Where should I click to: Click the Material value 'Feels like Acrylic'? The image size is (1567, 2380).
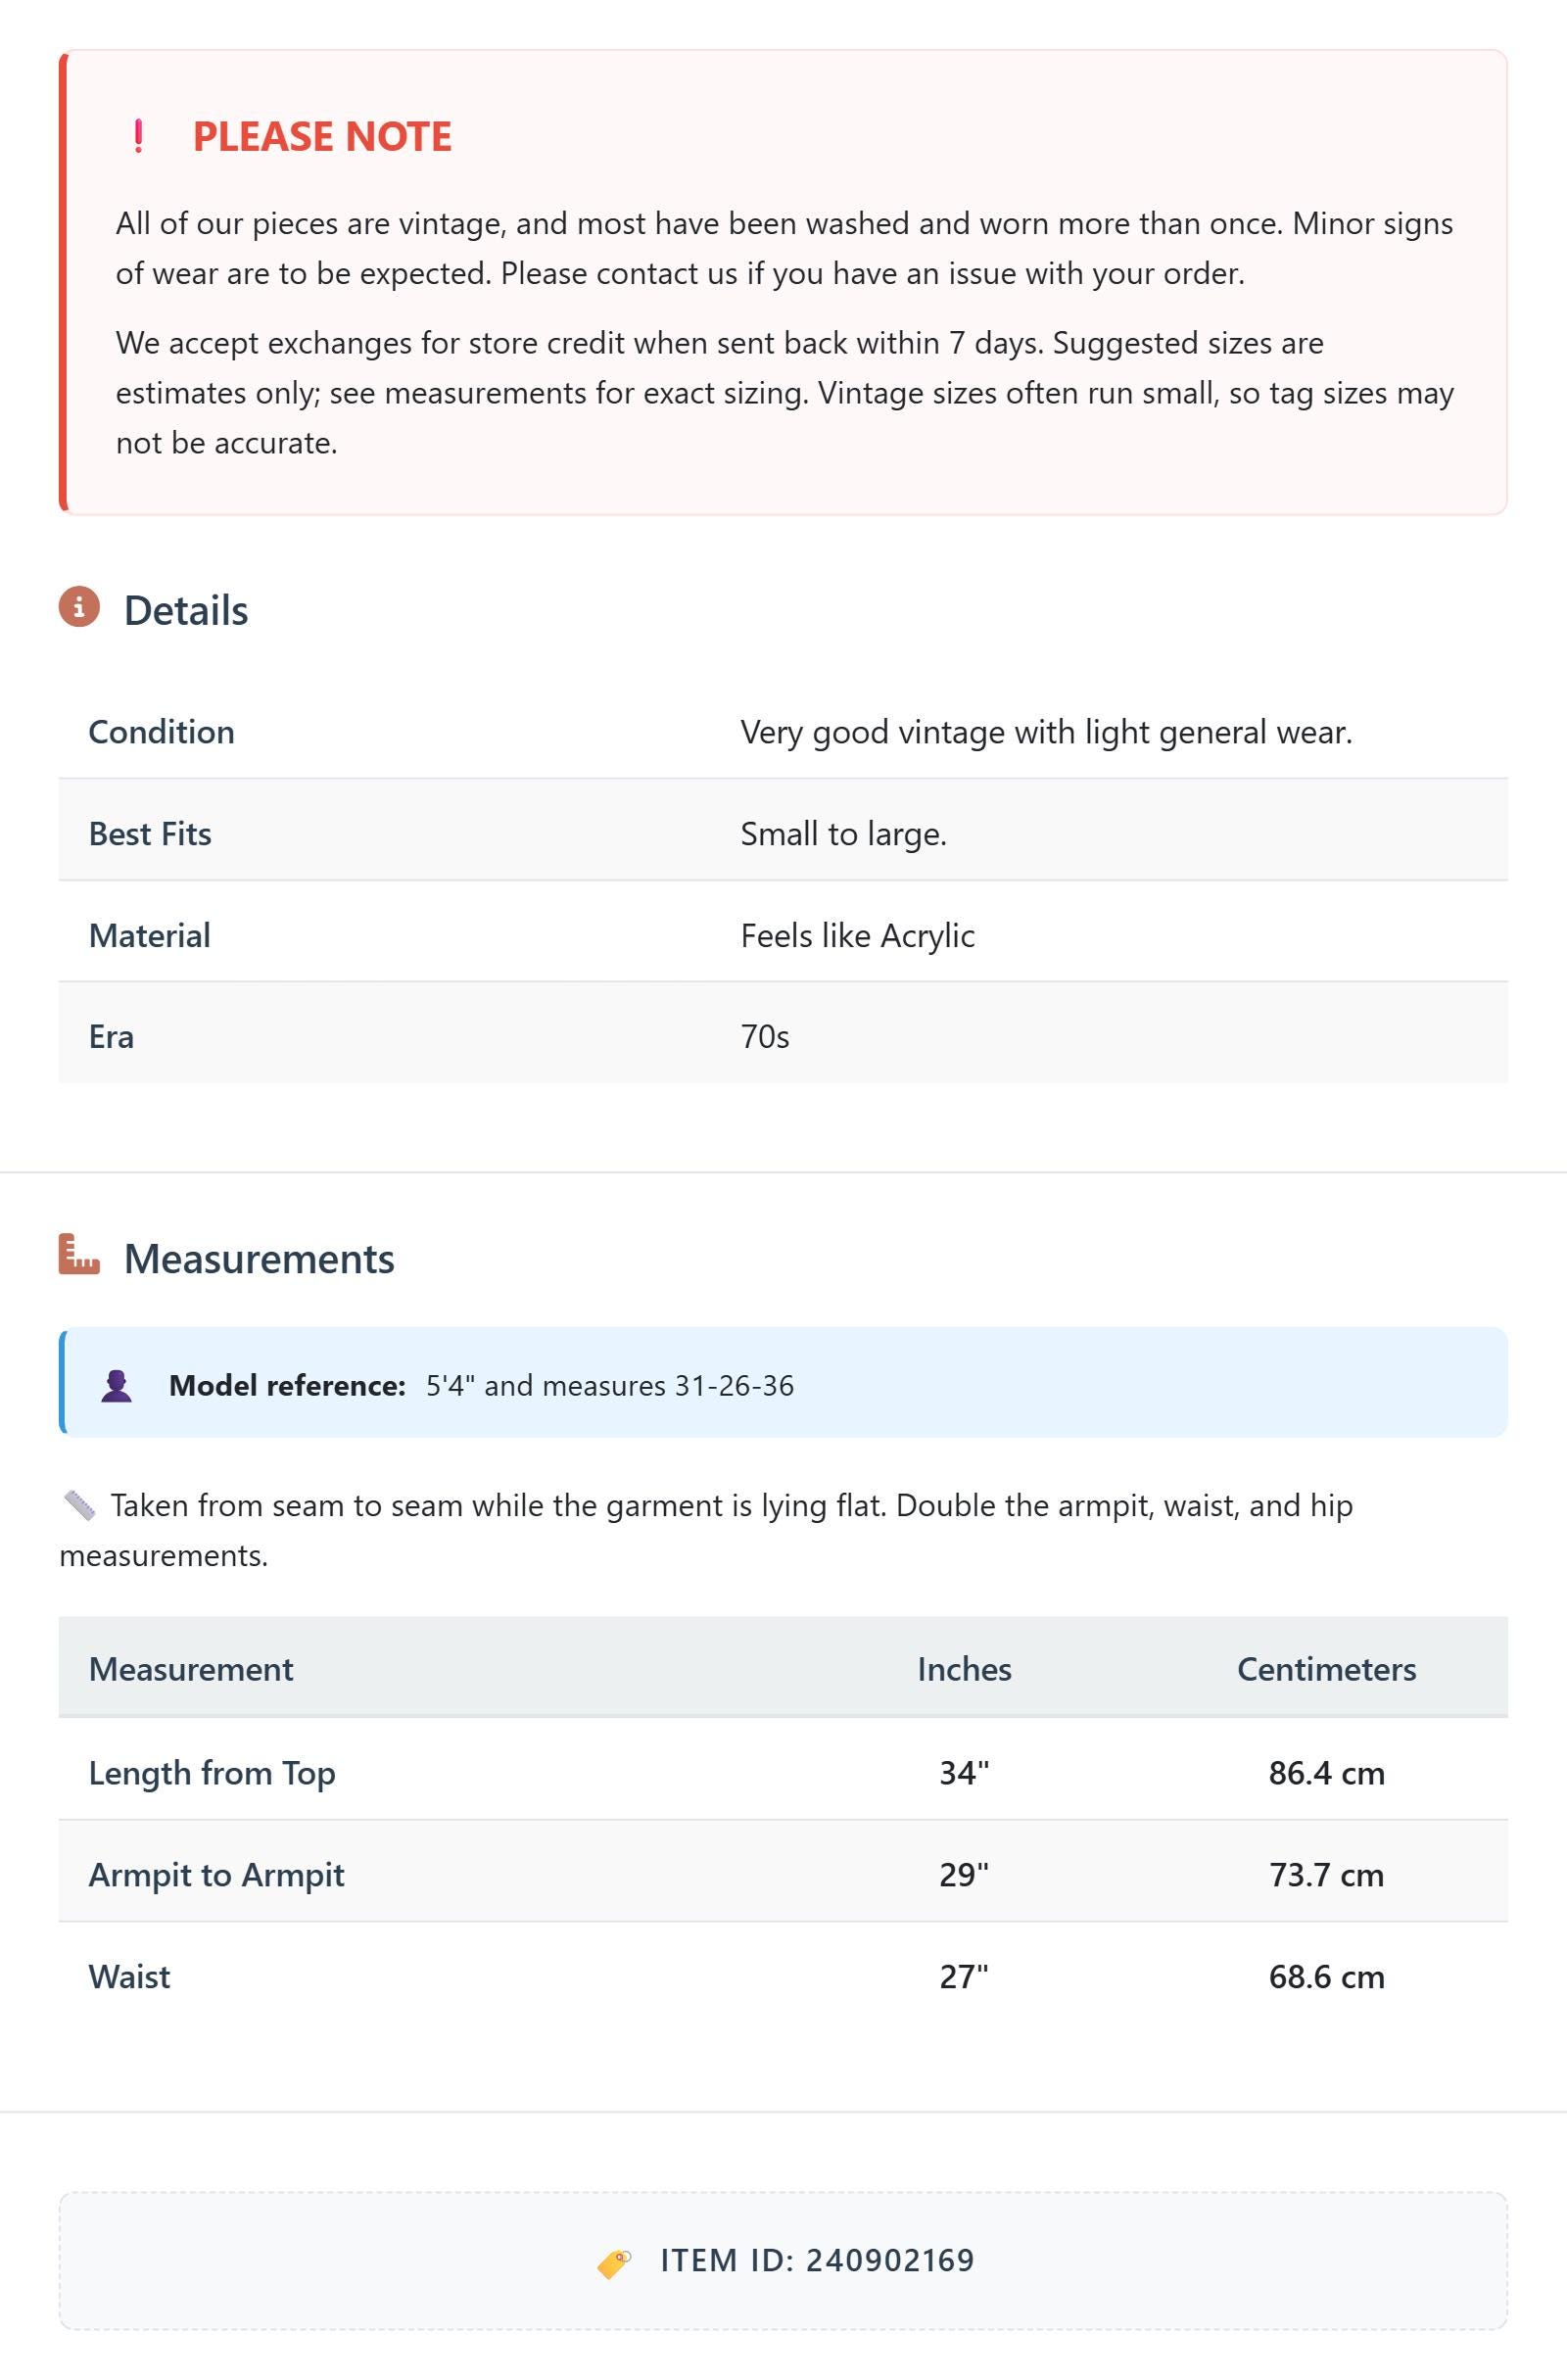(x=857, y=936)
